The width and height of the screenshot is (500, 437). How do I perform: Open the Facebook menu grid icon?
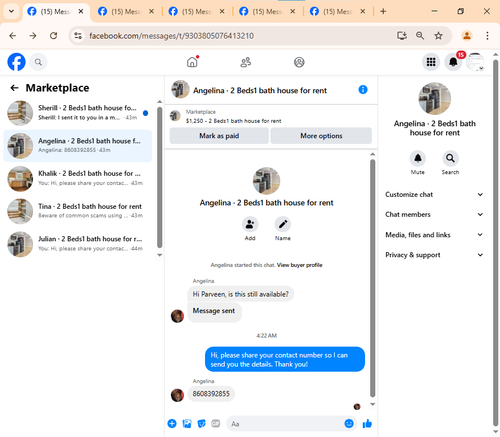[431, 62]
